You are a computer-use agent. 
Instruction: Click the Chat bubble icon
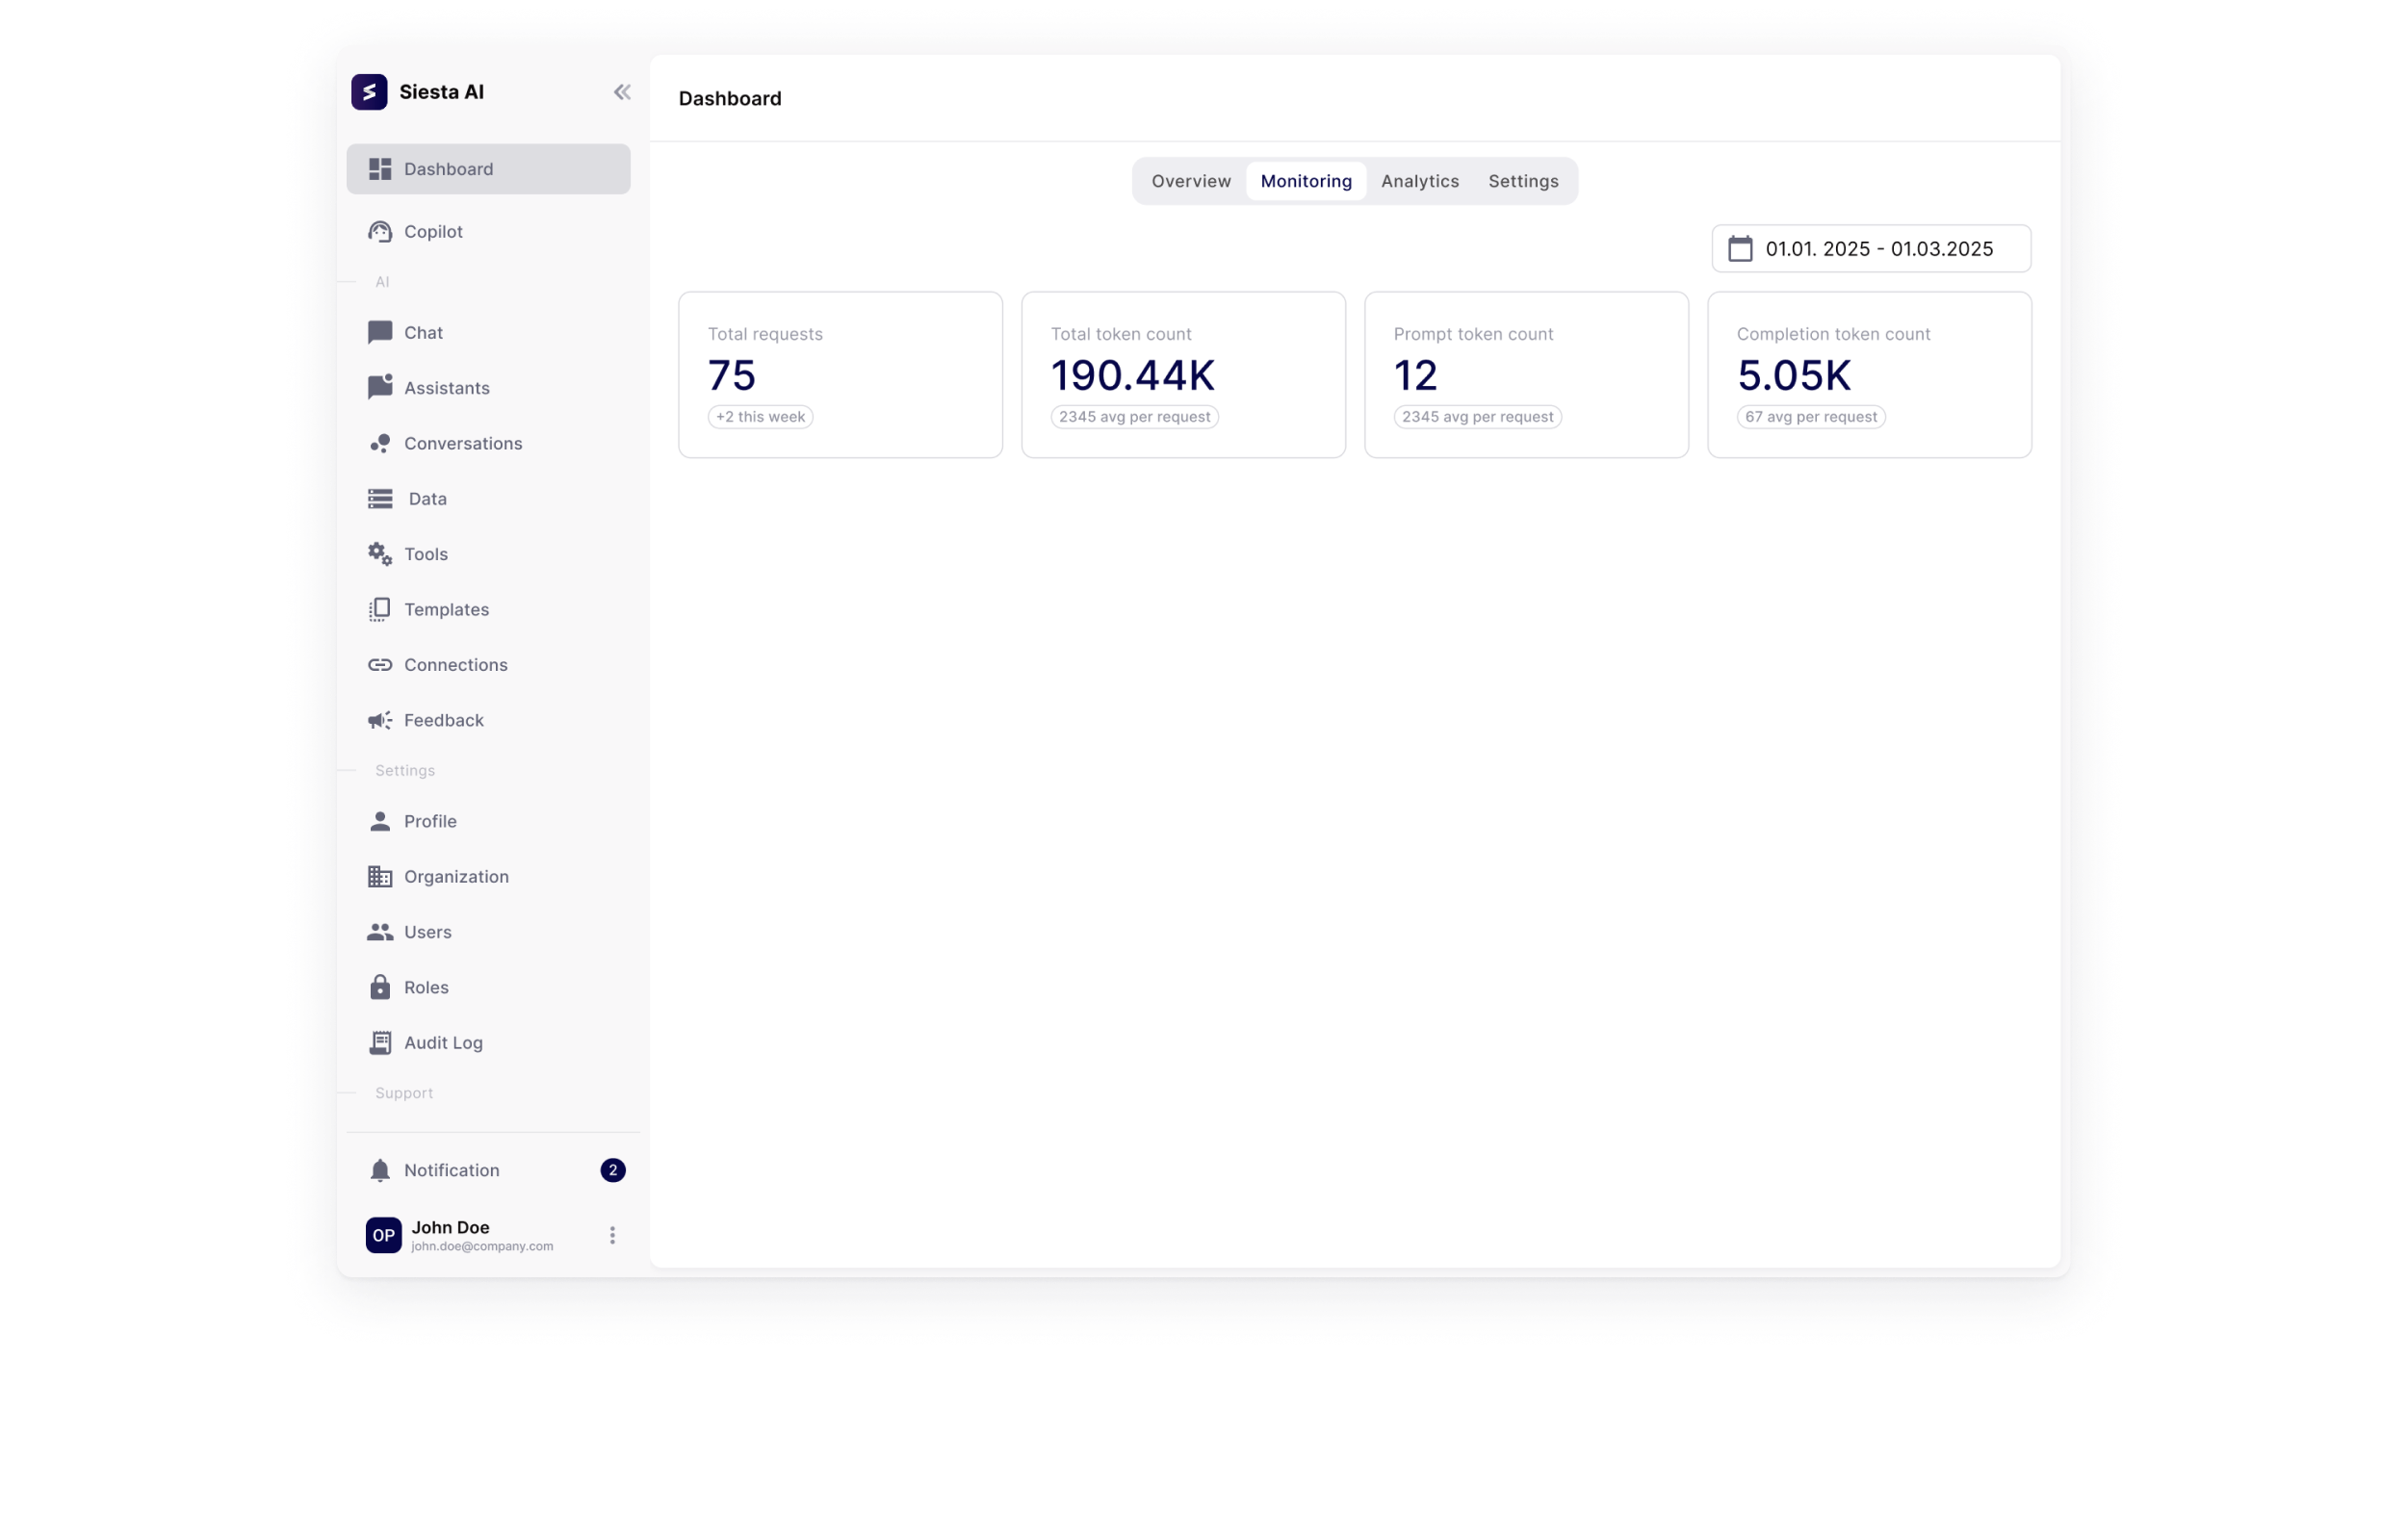[x=380, y=332]
